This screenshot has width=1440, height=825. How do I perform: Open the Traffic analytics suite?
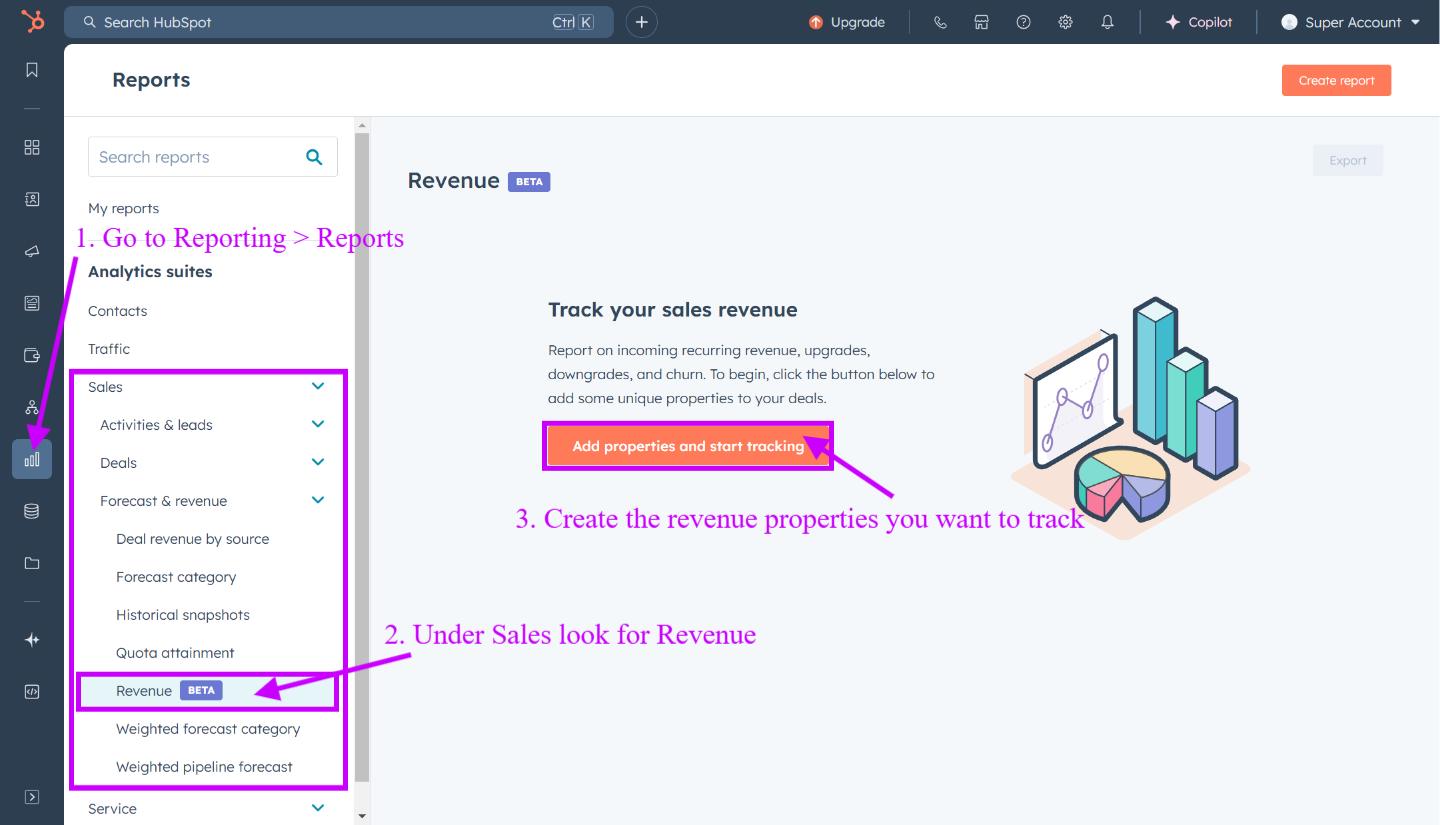[x=109, y=349]
